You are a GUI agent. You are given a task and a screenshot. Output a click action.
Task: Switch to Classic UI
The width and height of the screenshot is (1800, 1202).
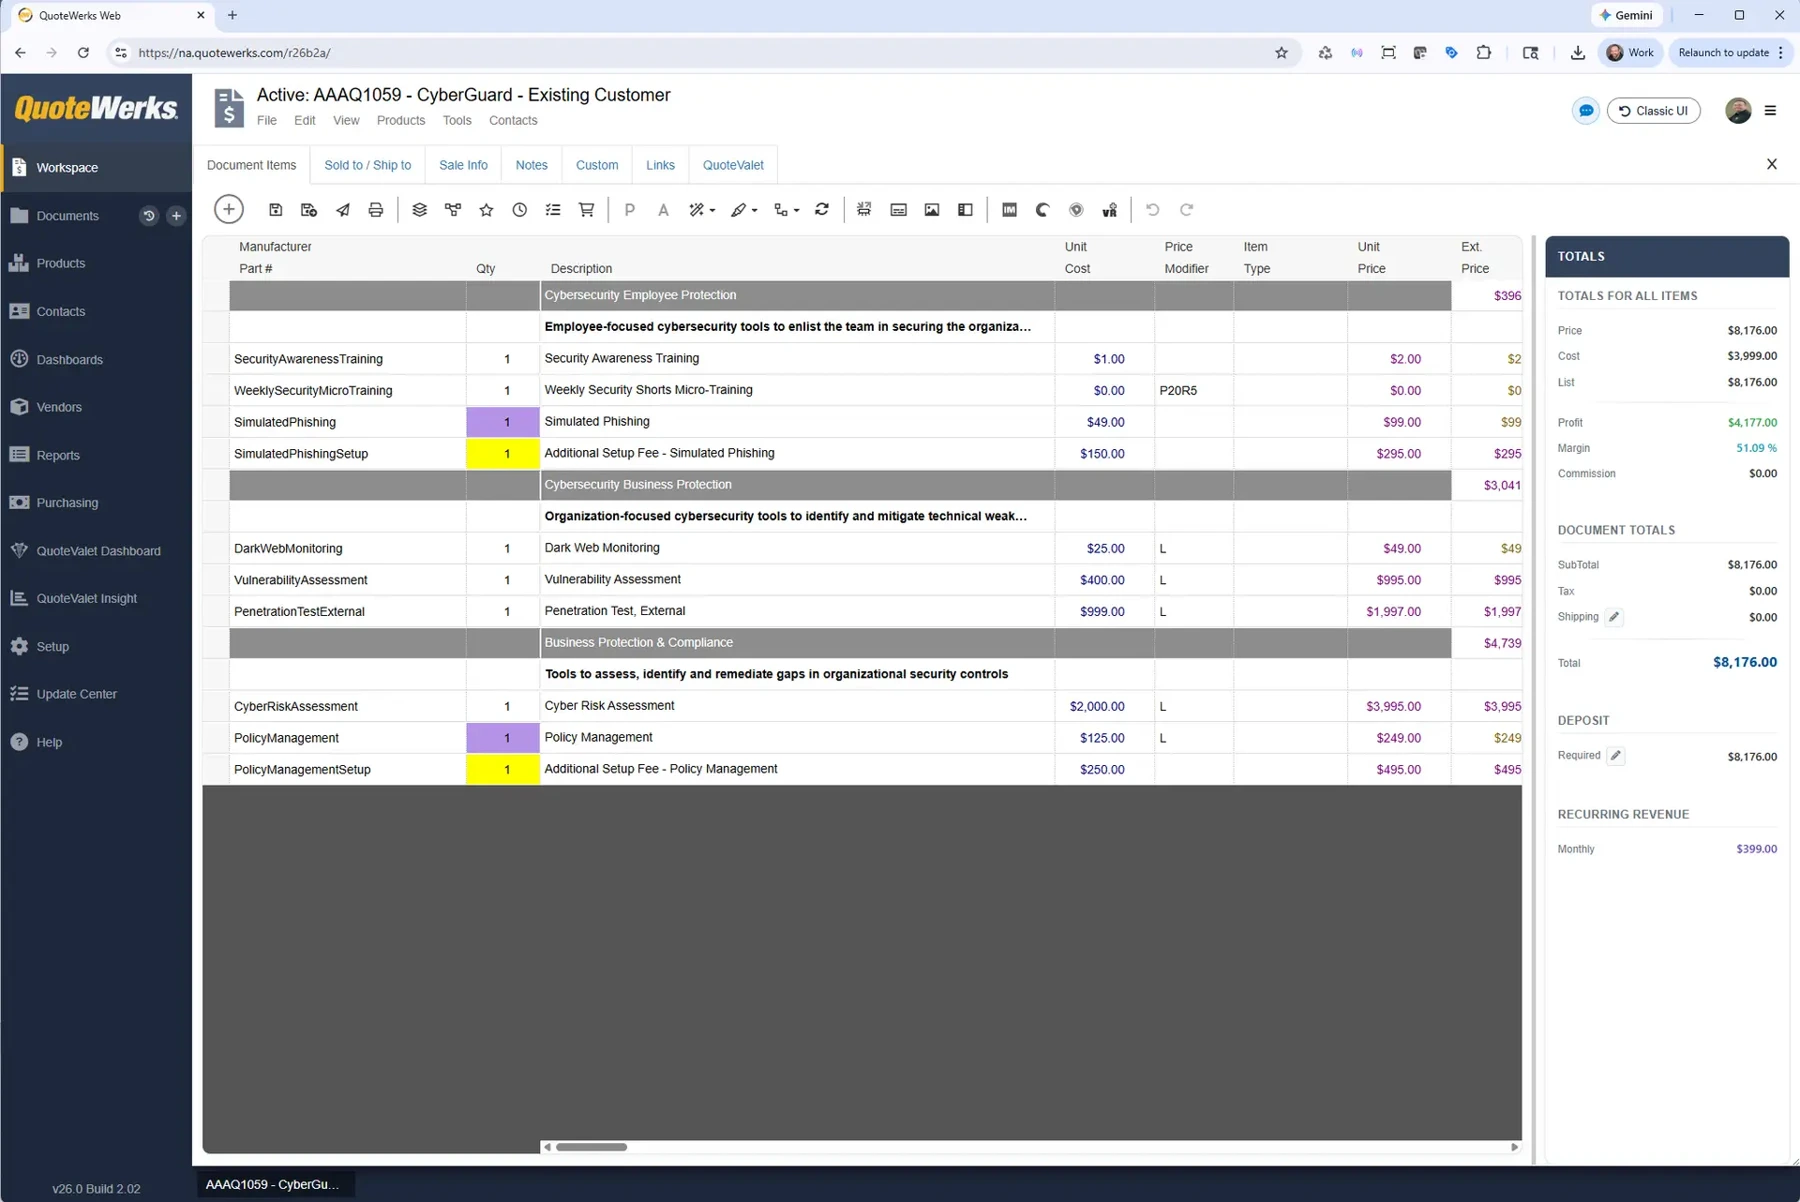coord(1653,111)
